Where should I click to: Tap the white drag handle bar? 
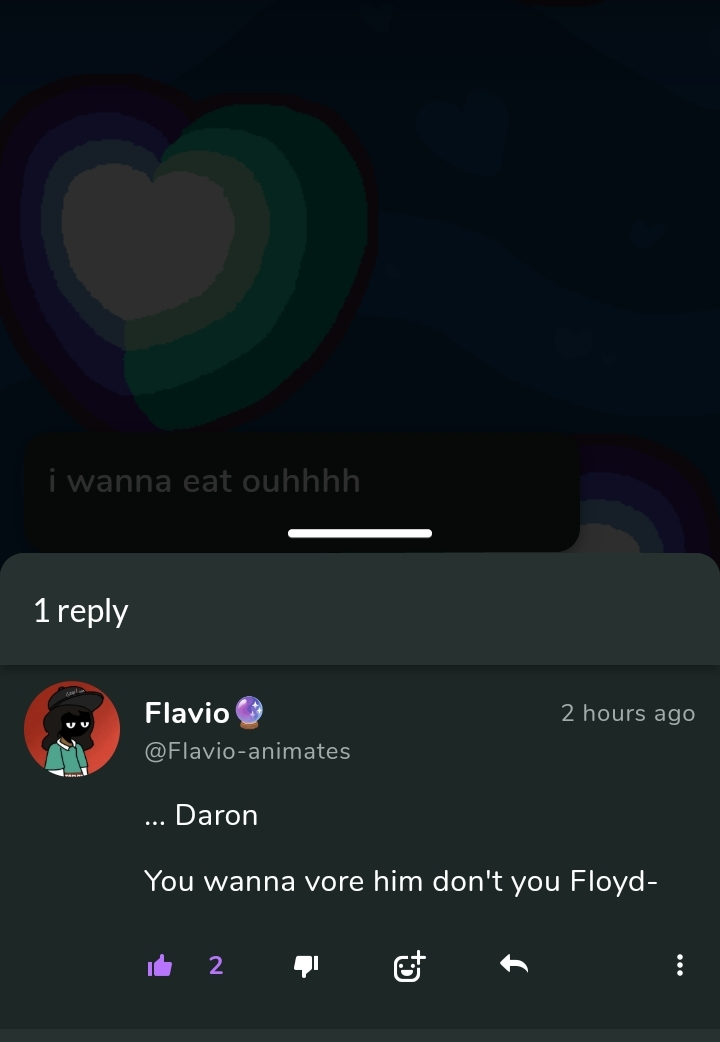(360, 533)
